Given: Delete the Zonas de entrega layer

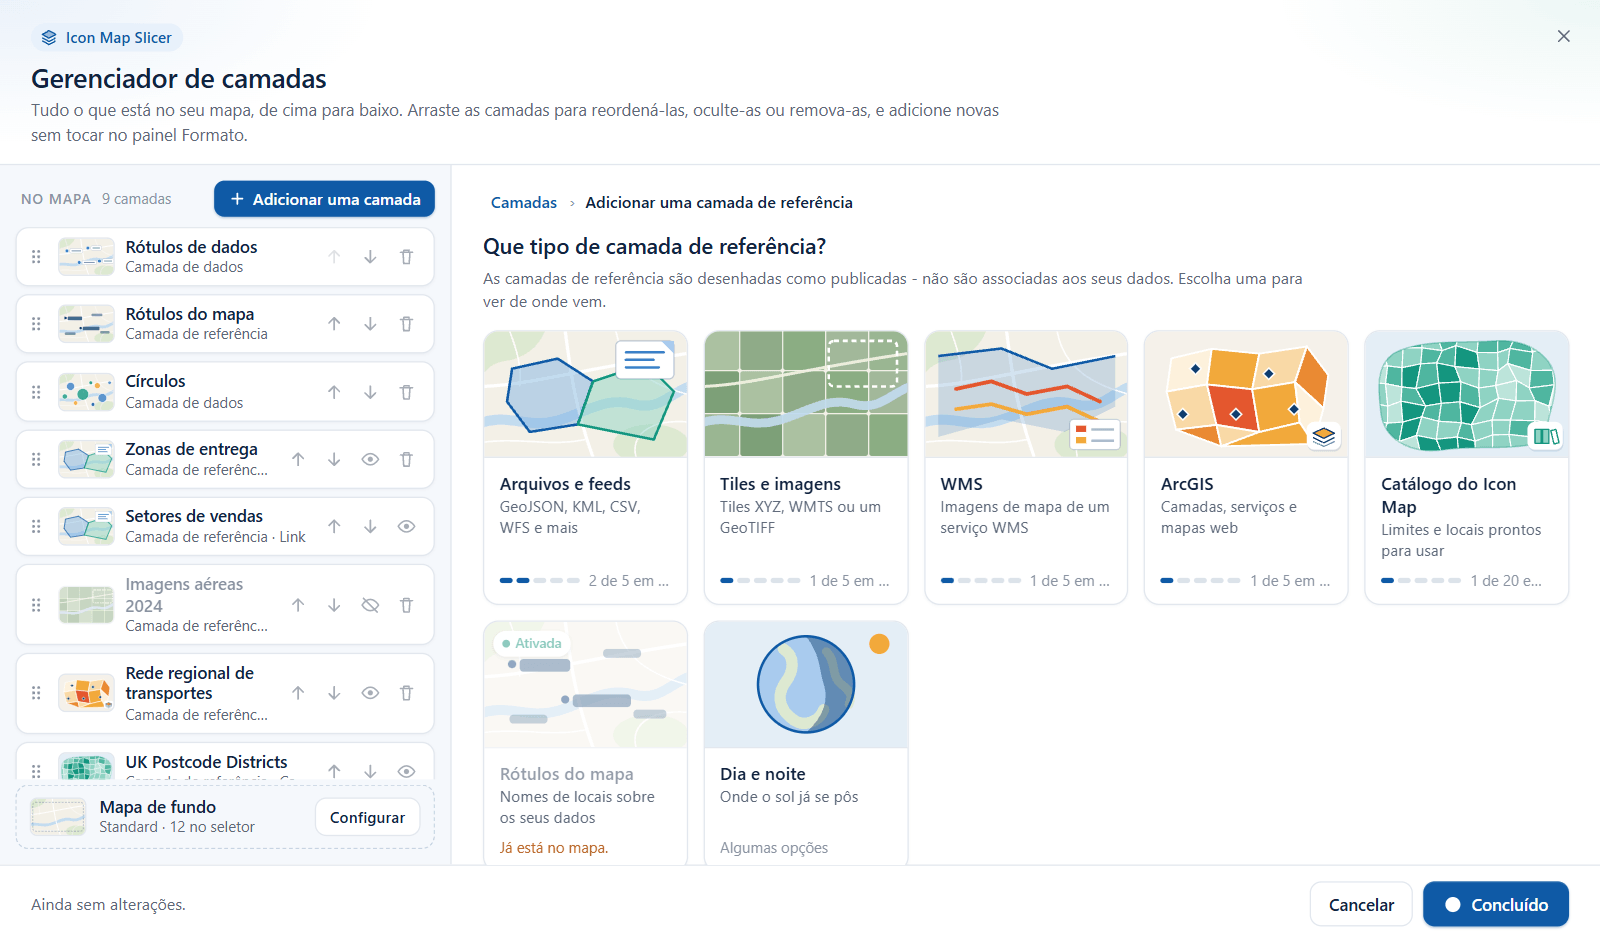Looking at the screenshot, I should (406, 459).
